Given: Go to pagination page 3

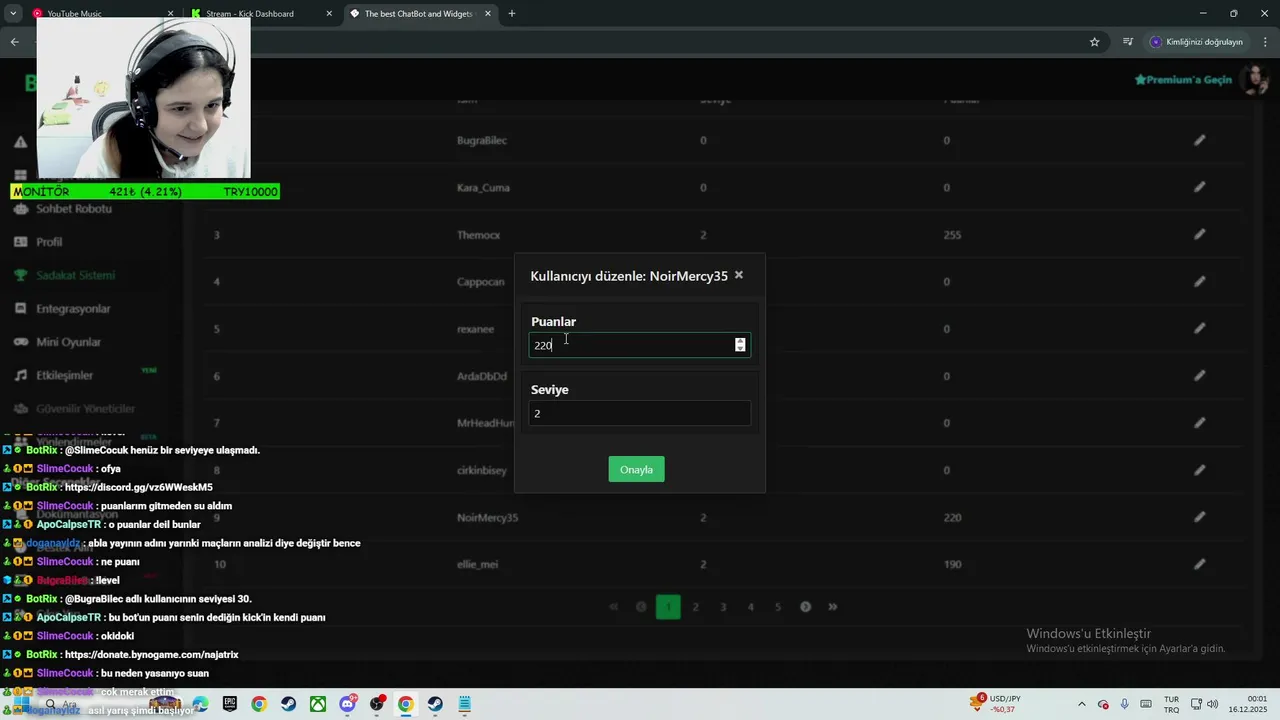Looking at the screenshot, I should (x=723, y=606).
